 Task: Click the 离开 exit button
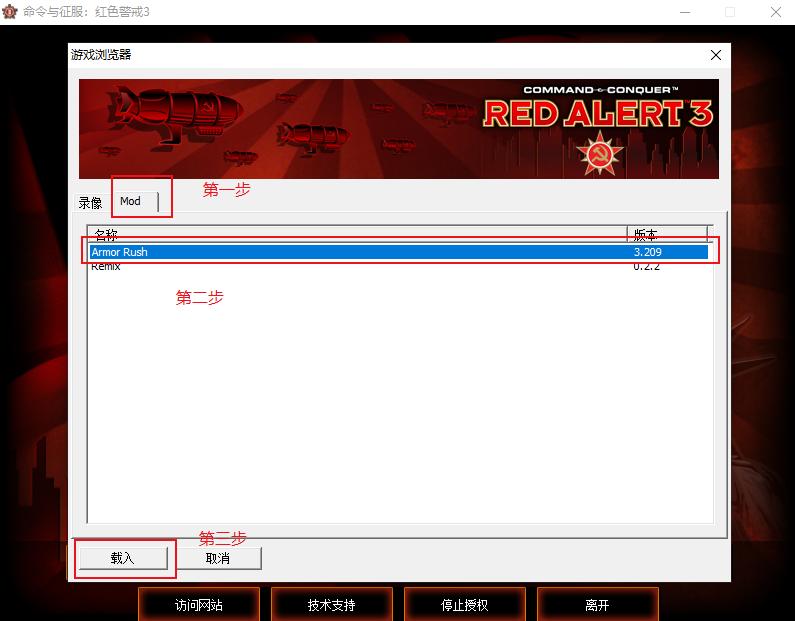pos(597,605)
